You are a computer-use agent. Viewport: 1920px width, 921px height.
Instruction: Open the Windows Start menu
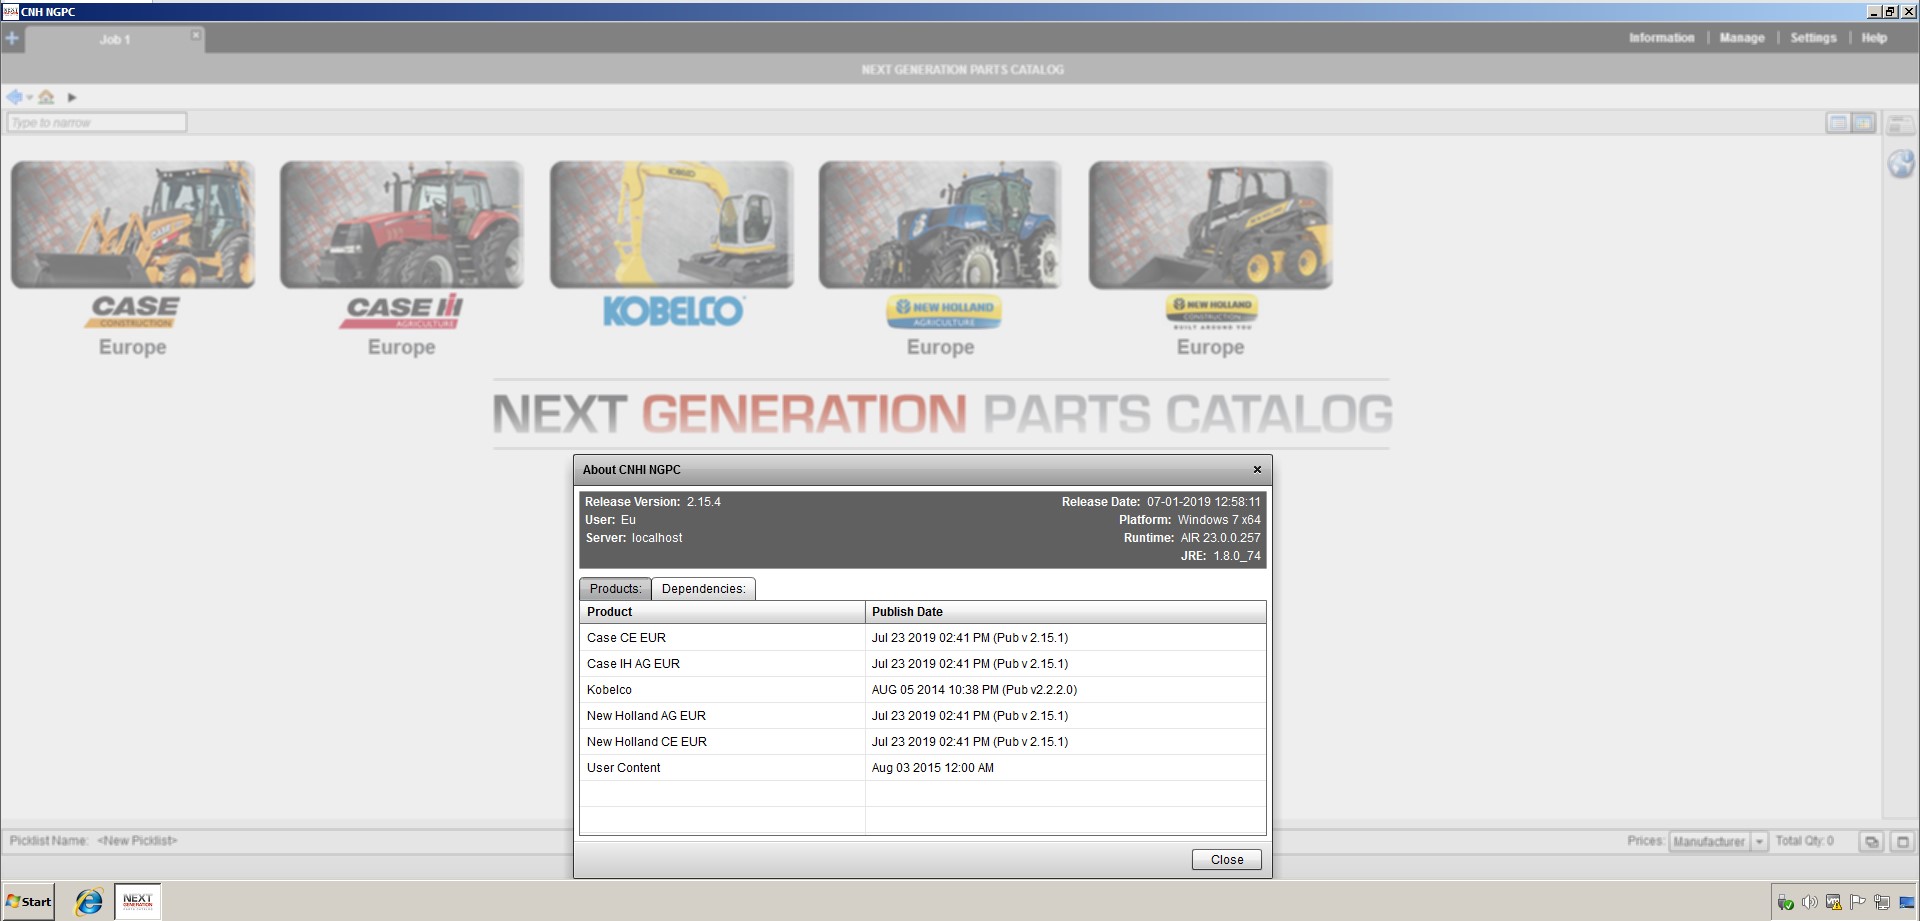coord(28,902)
